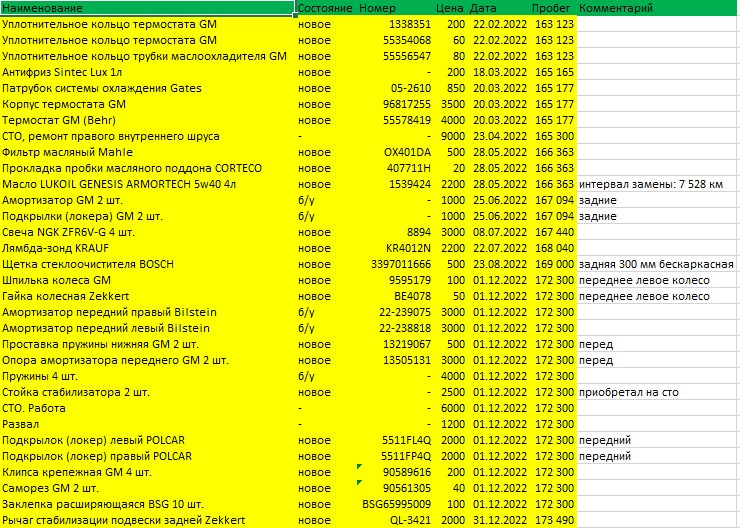This screenshot has width=740, height=528.
Task: Select cell 'Пружины 4 шт.'
Action: (x=148, y=377)
